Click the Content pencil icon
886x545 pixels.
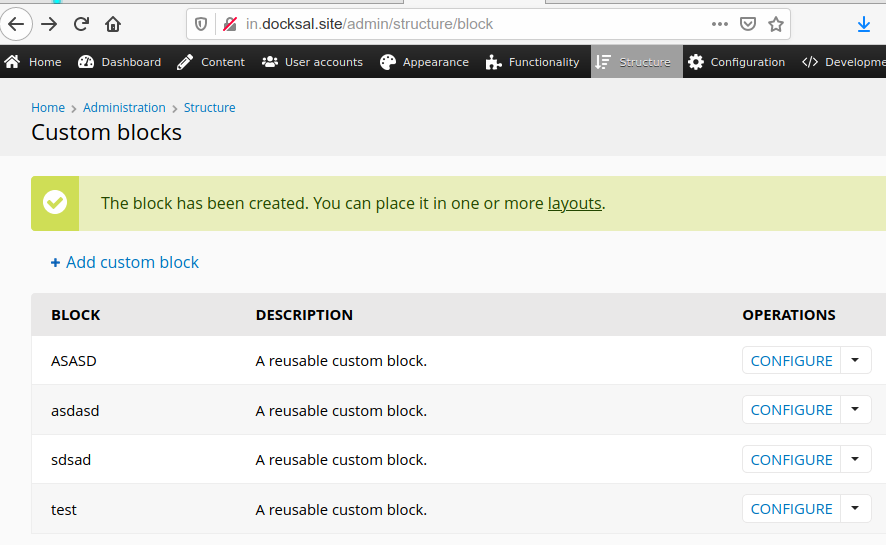(x=185, y=62)
